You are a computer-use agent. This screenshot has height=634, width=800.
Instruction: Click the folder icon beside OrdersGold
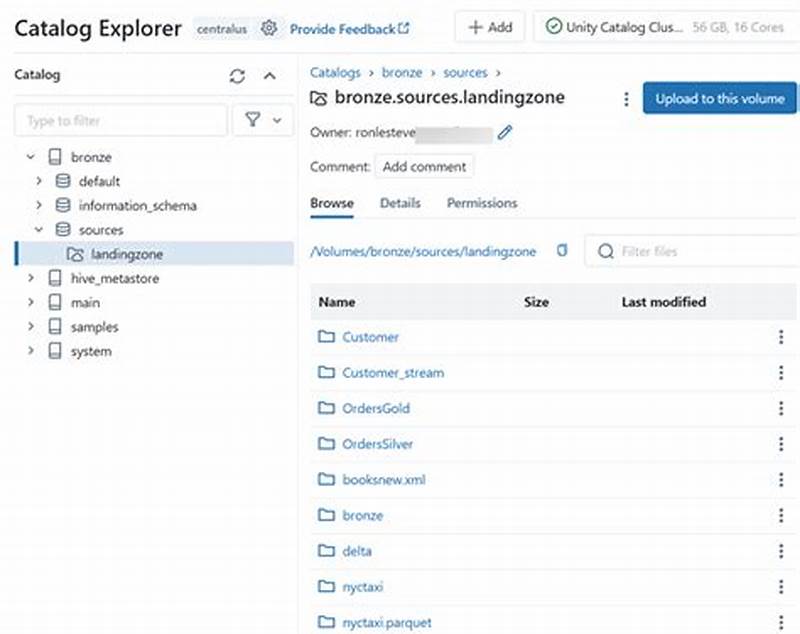(327, 408)
